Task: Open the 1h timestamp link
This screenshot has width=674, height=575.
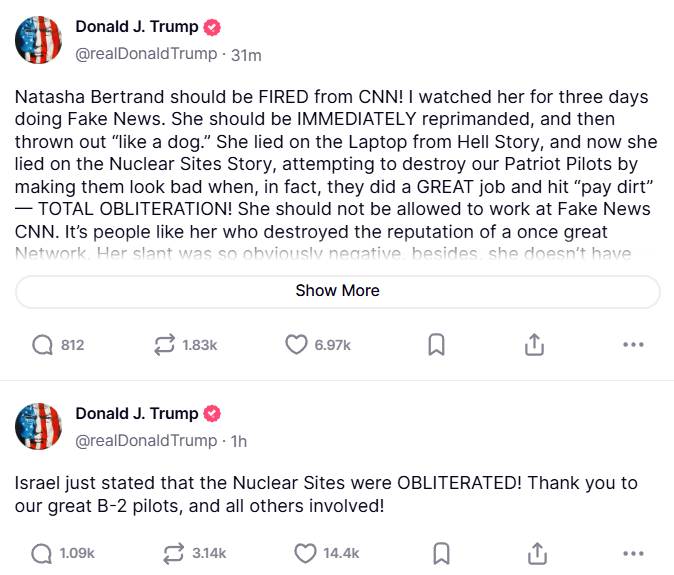Action: point(238,441)
